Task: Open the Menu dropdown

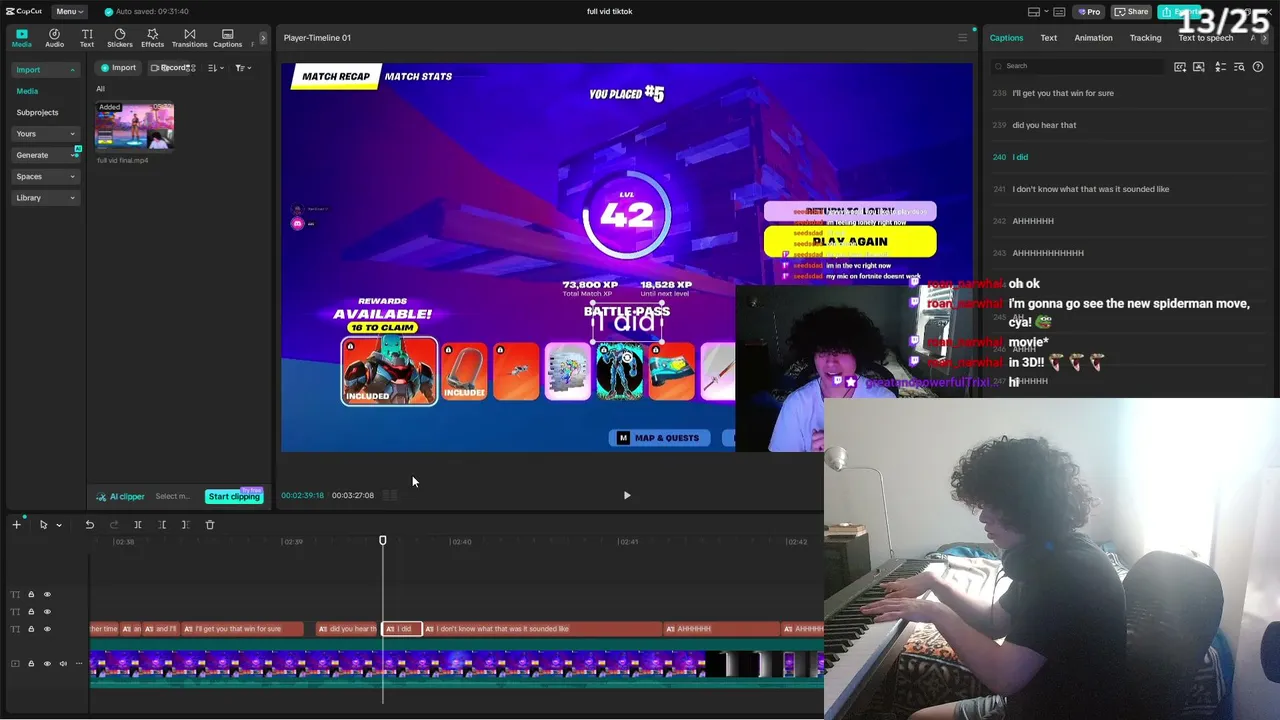Action: pos(68,12)
